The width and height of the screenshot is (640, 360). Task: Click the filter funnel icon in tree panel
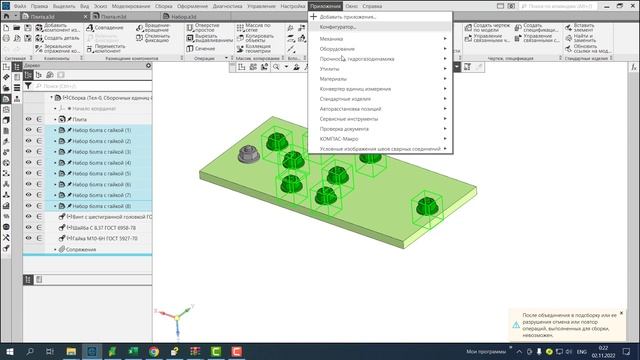pyautogui.click(x=28, y=86)
